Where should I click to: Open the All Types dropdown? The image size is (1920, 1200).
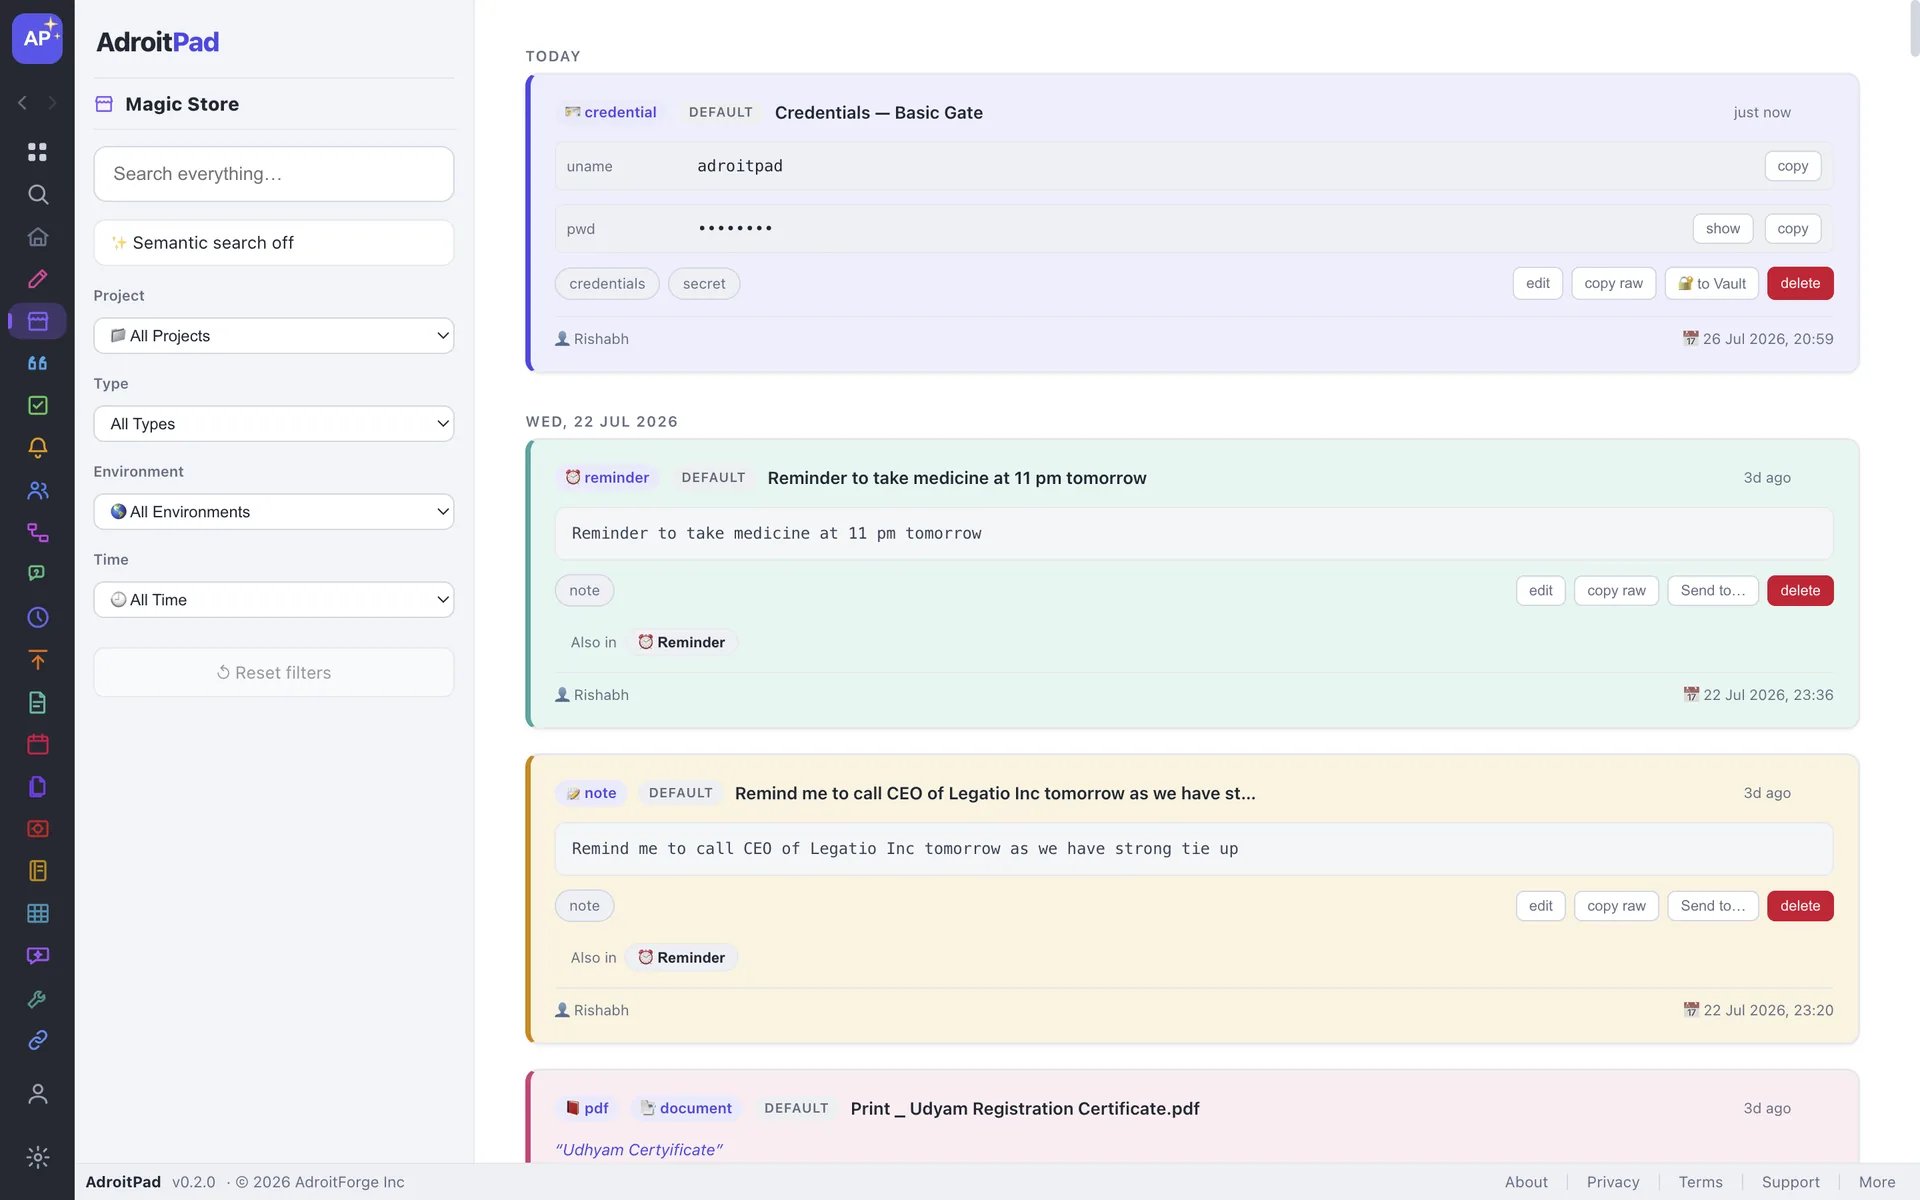coord(273,424)
